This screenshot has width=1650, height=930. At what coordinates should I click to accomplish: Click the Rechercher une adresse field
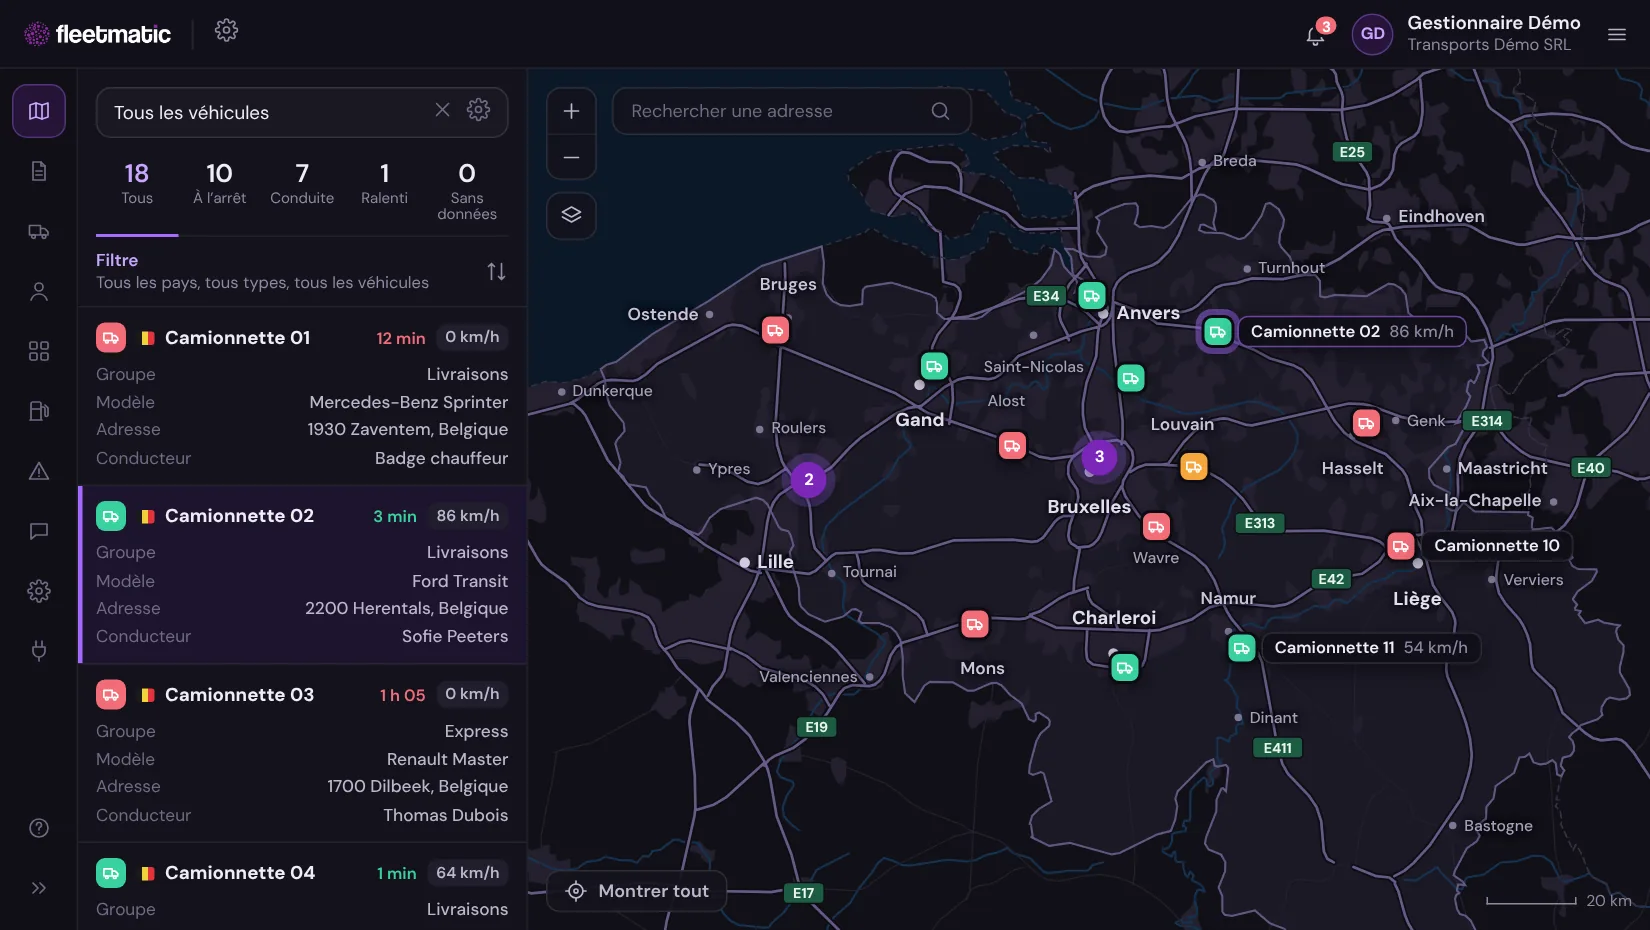point(791,111)
